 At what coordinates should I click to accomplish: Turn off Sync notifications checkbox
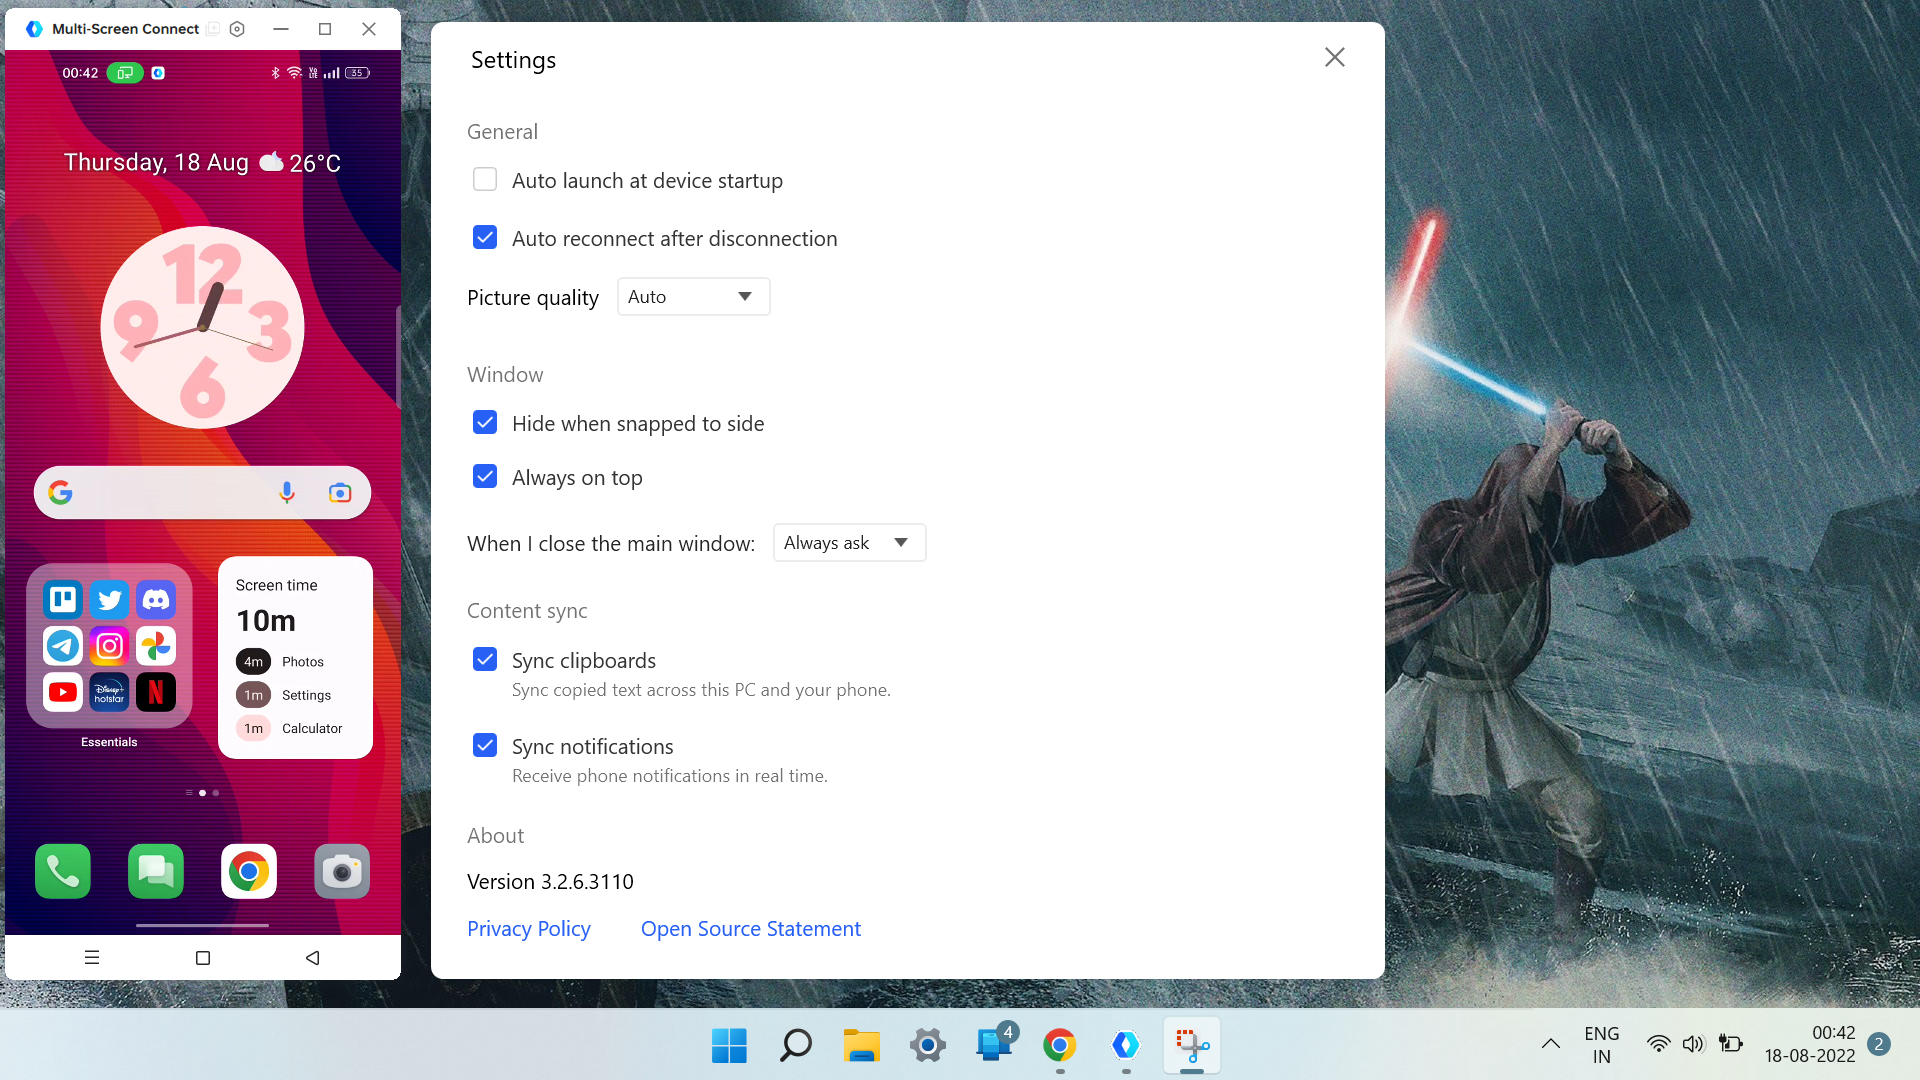[485, 746]
